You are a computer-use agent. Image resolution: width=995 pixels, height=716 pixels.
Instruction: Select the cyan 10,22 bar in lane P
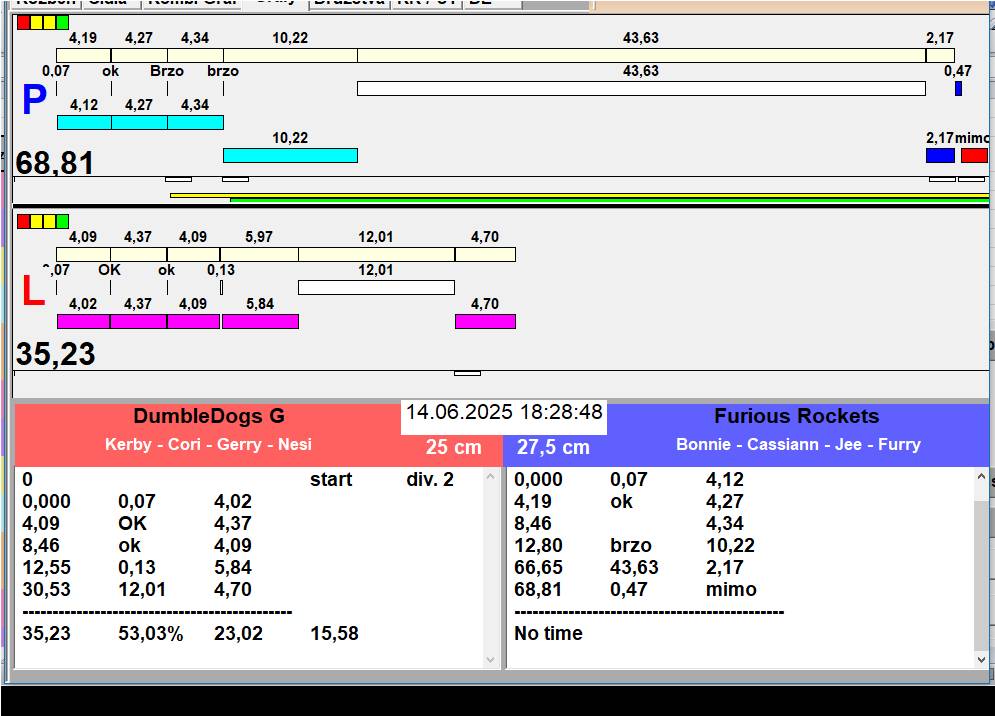click(x=290, y=155)
